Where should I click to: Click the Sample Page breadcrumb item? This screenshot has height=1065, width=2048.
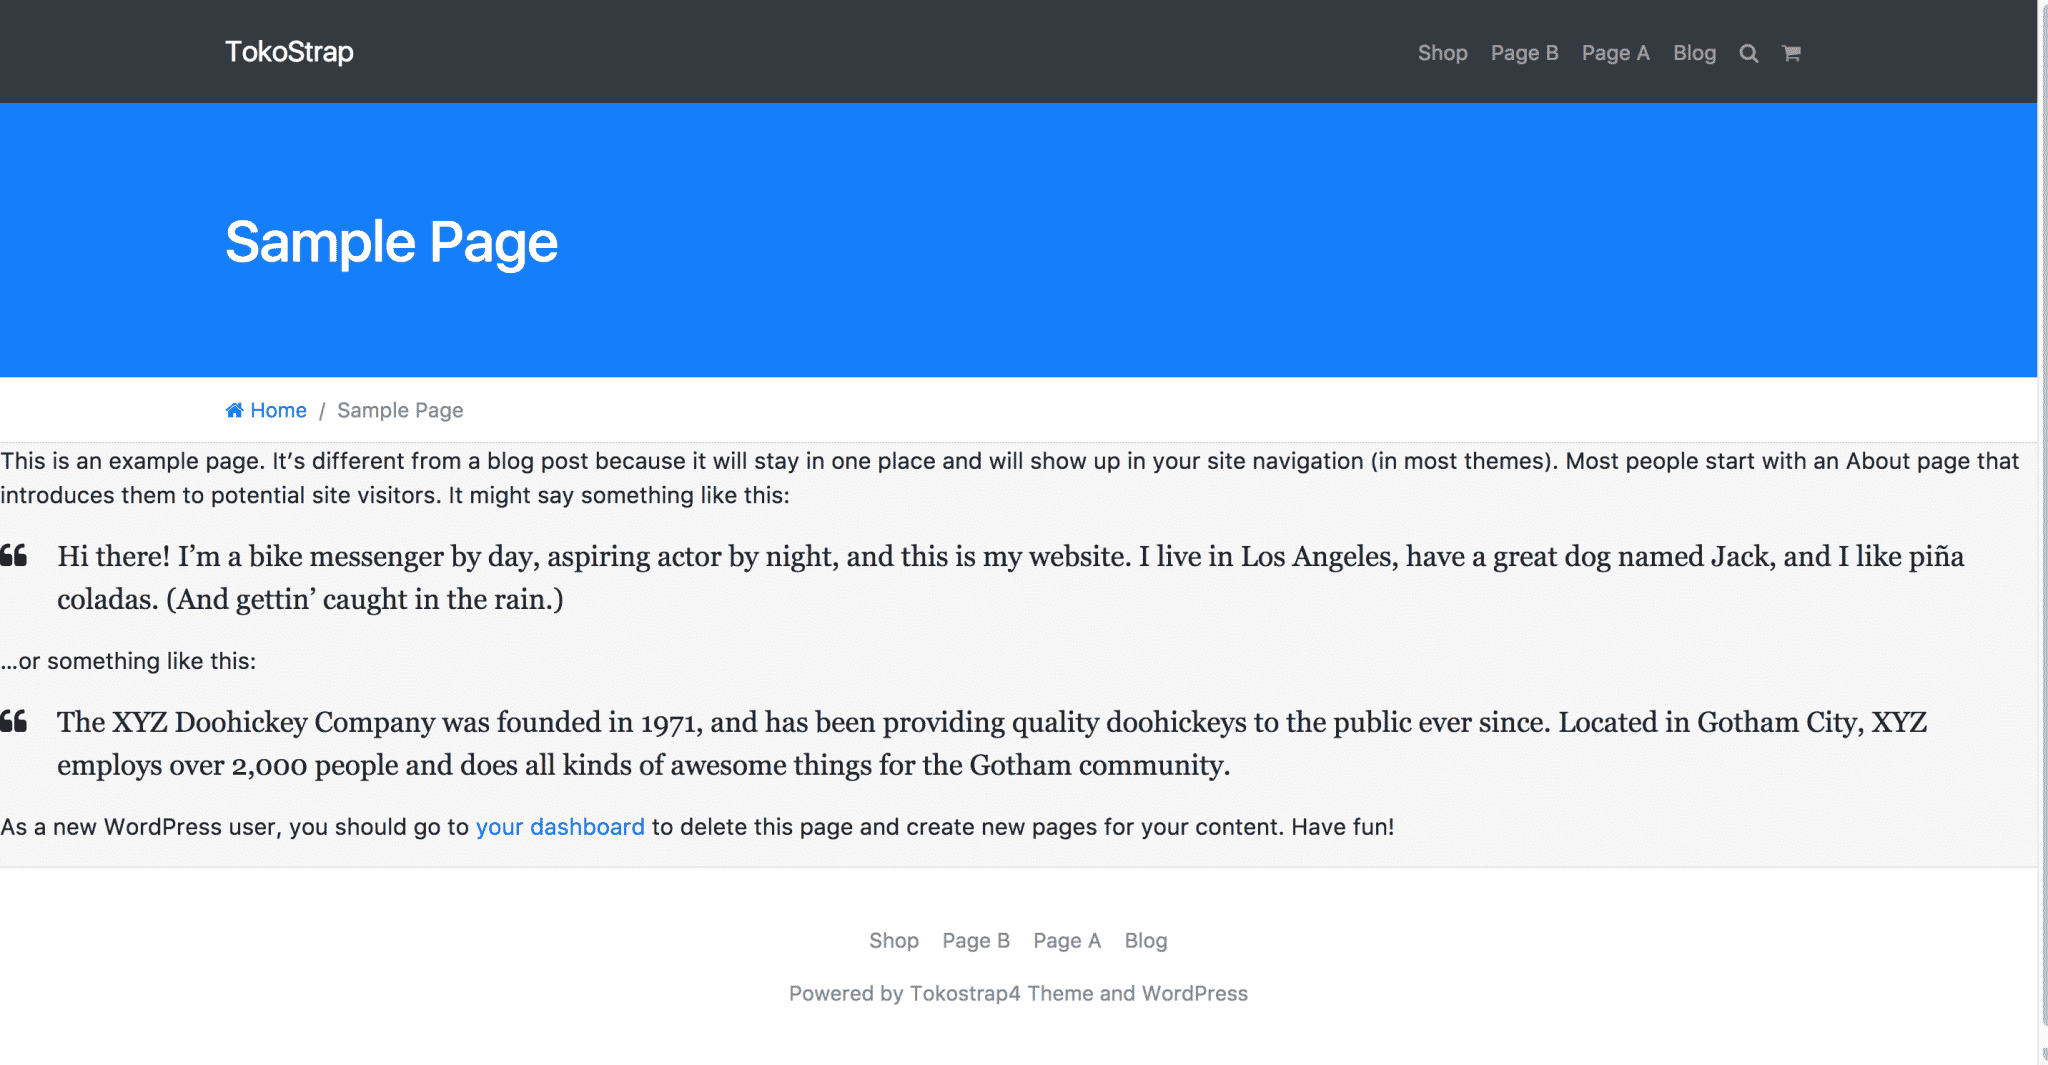400,410
